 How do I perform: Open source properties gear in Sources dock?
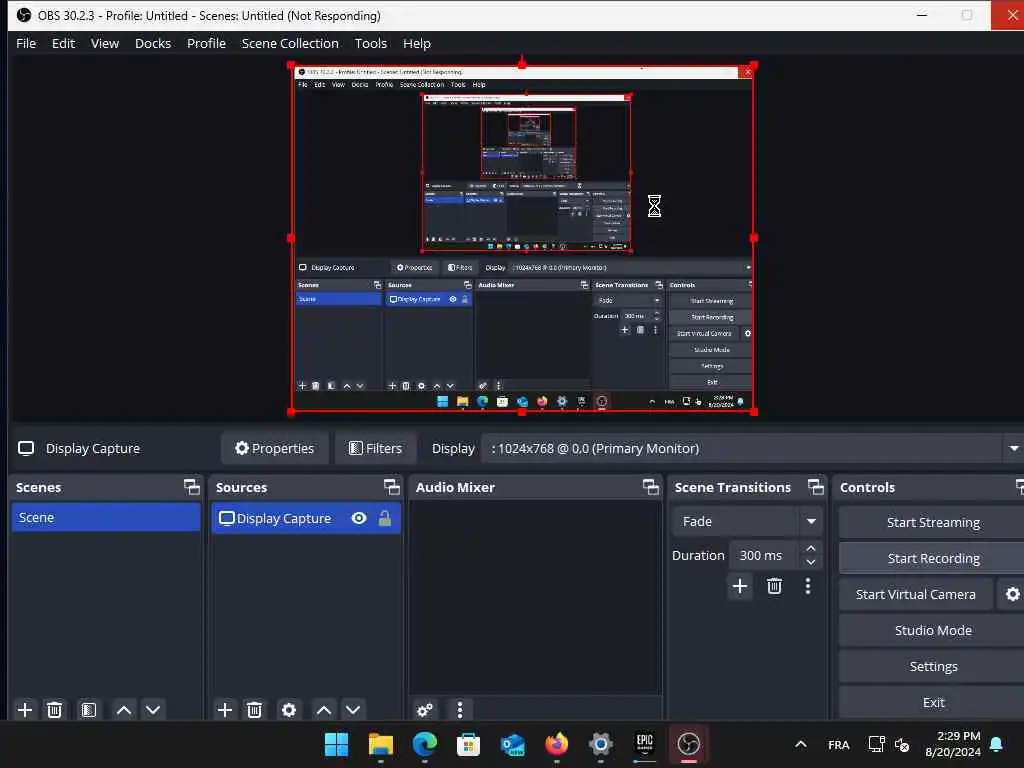[x=289, y=710]
